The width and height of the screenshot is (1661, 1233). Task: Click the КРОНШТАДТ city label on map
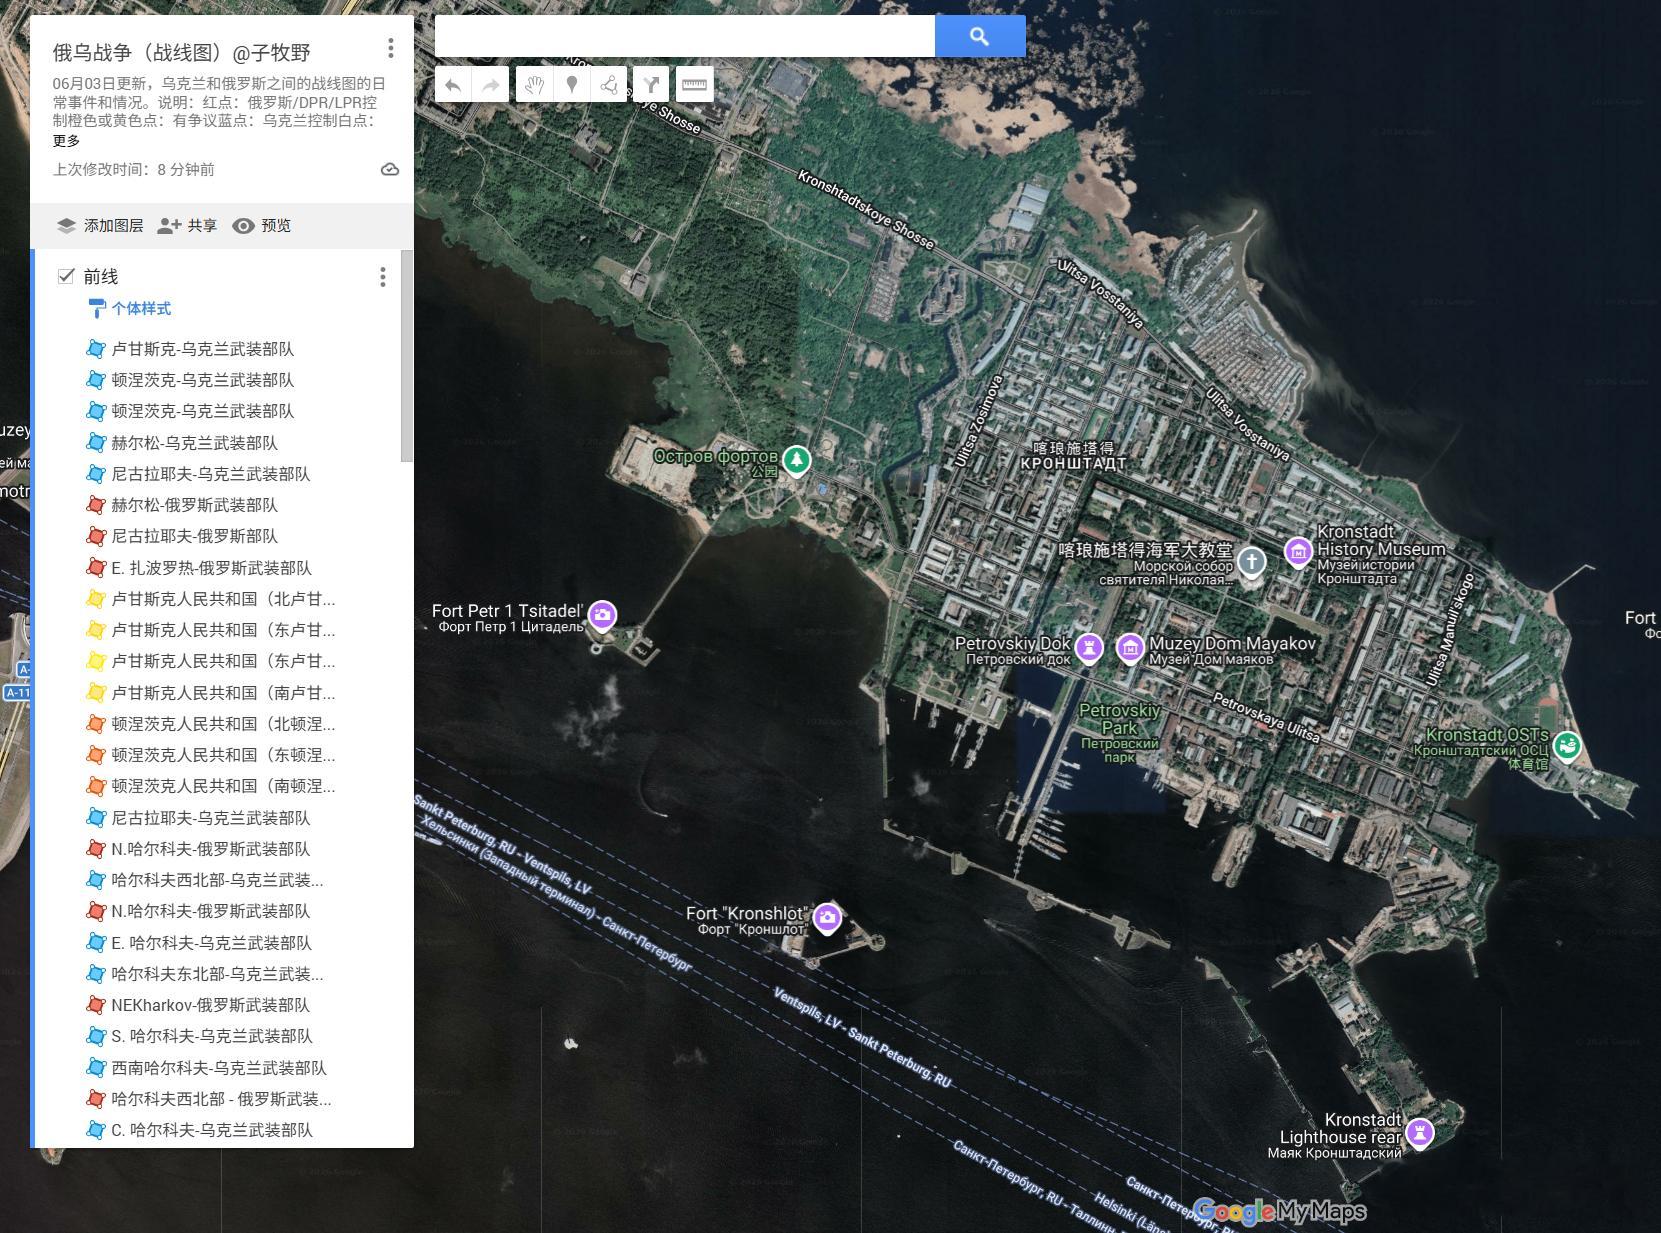pyautogui.click(x=1074, y=464)
